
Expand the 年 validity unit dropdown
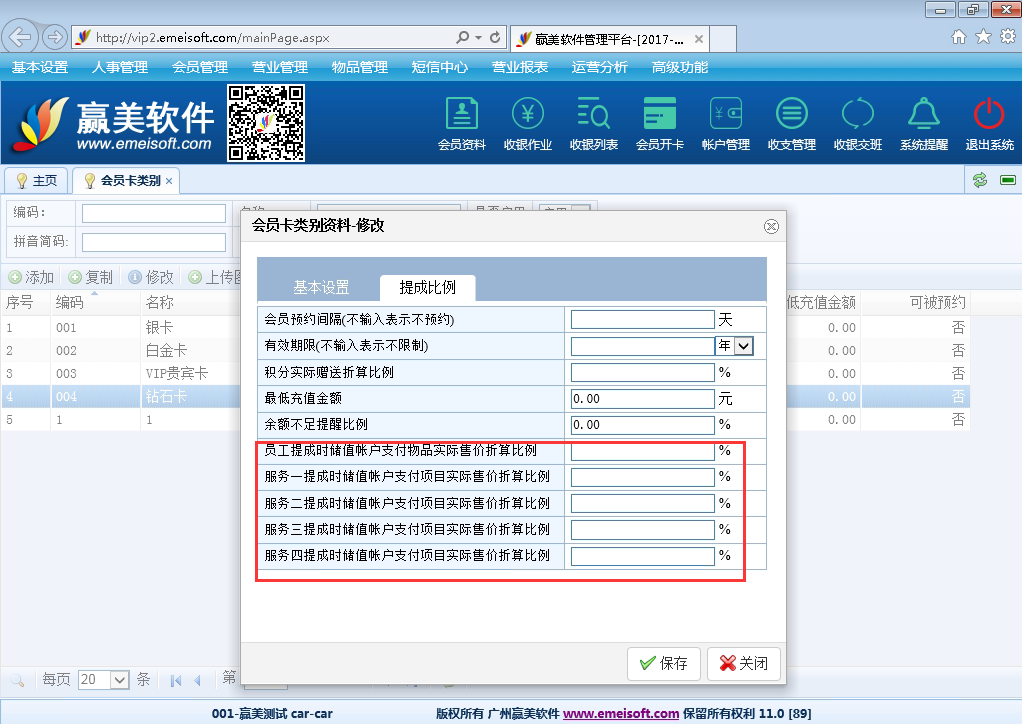coord(743,346)
